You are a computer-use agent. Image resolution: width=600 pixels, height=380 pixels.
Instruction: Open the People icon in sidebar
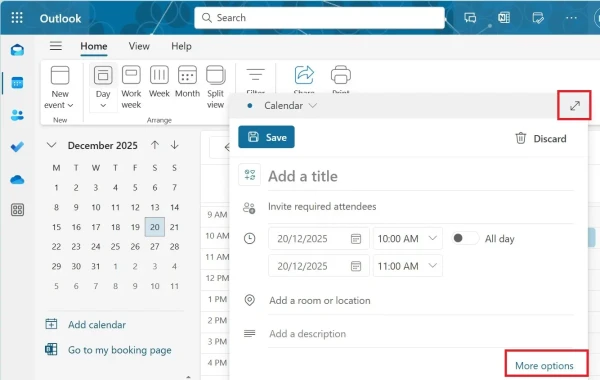tap(17, 115)
